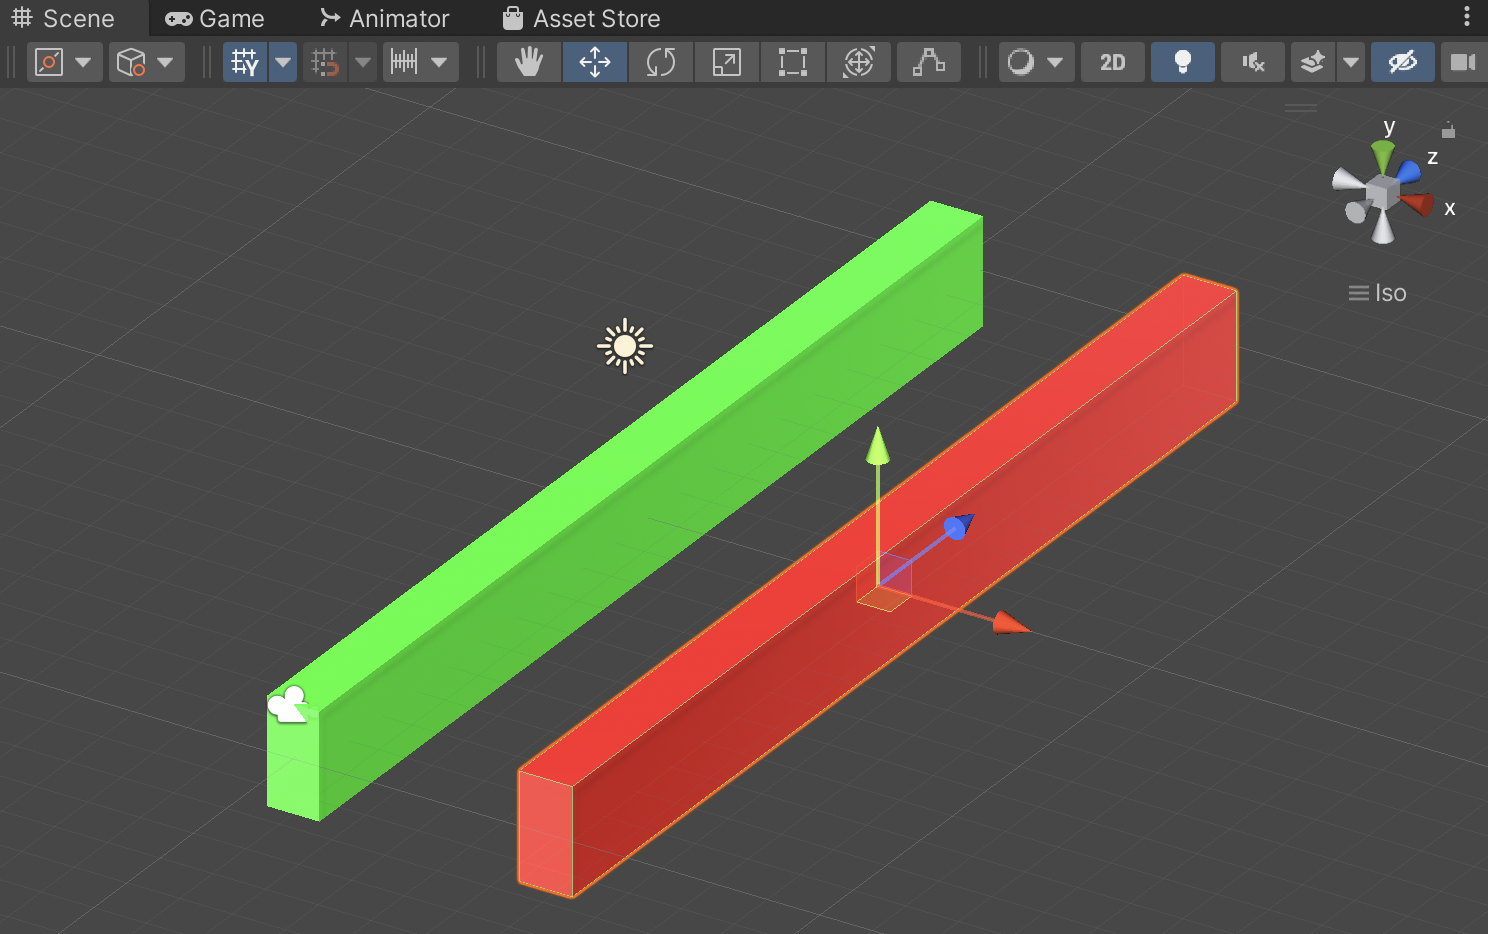Toggle grid visibility on Y axis
This screenshot has height=934, width=1488.
245,62
